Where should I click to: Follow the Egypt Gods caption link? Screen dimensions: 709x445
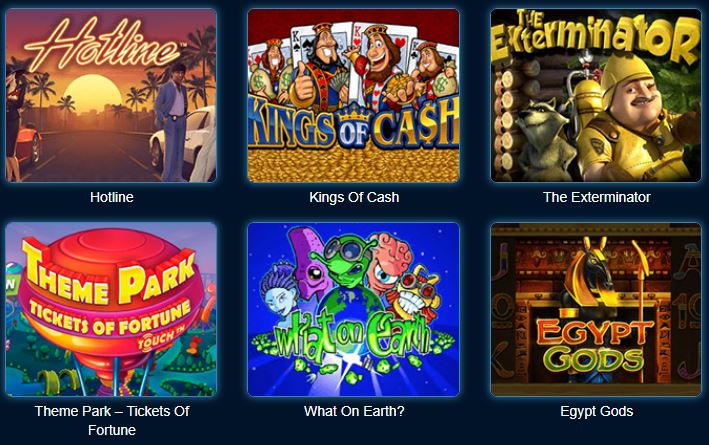pyautogui.click(x=596, y=411)
